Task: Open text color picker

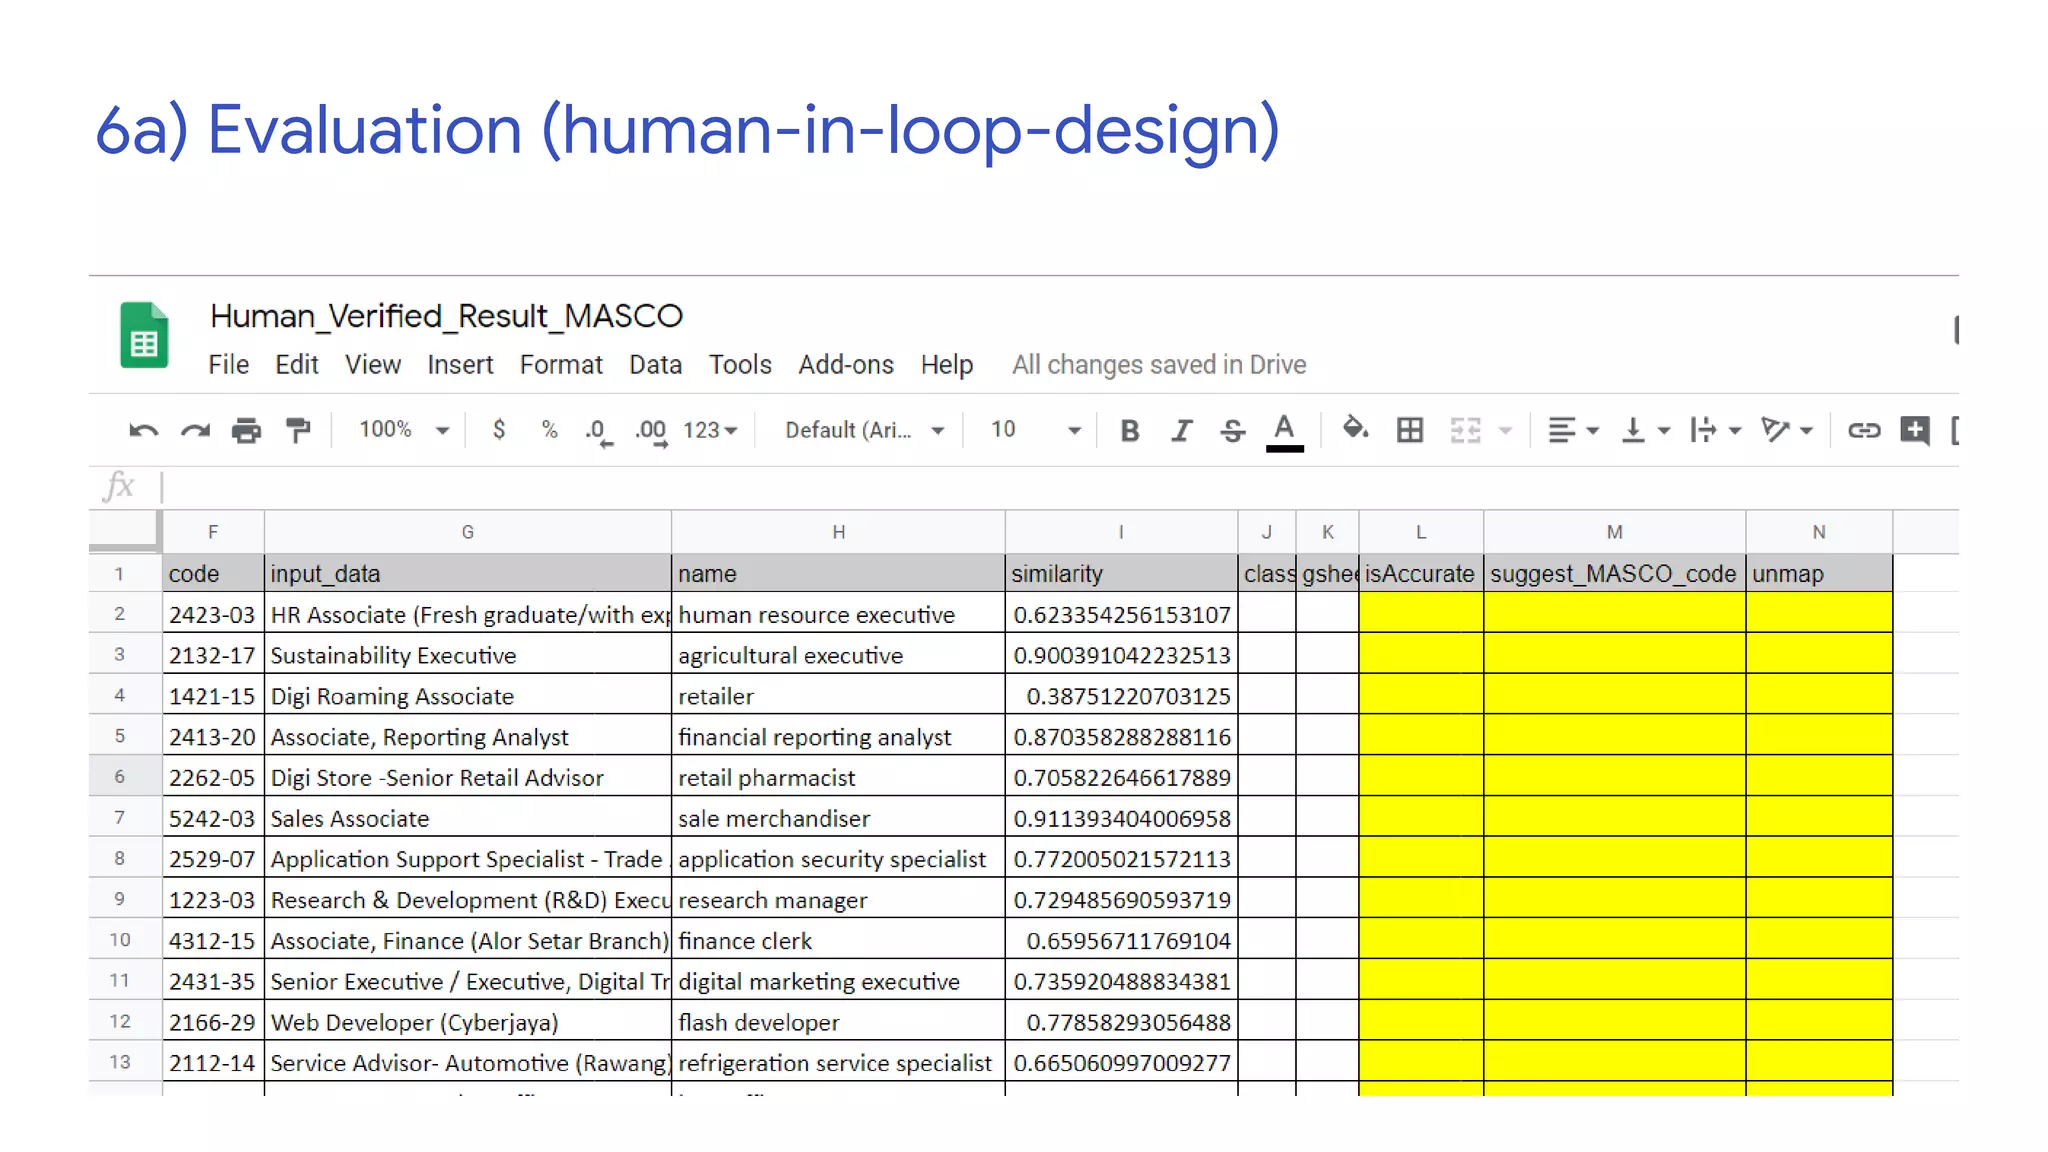Action: coord(1285,432)
